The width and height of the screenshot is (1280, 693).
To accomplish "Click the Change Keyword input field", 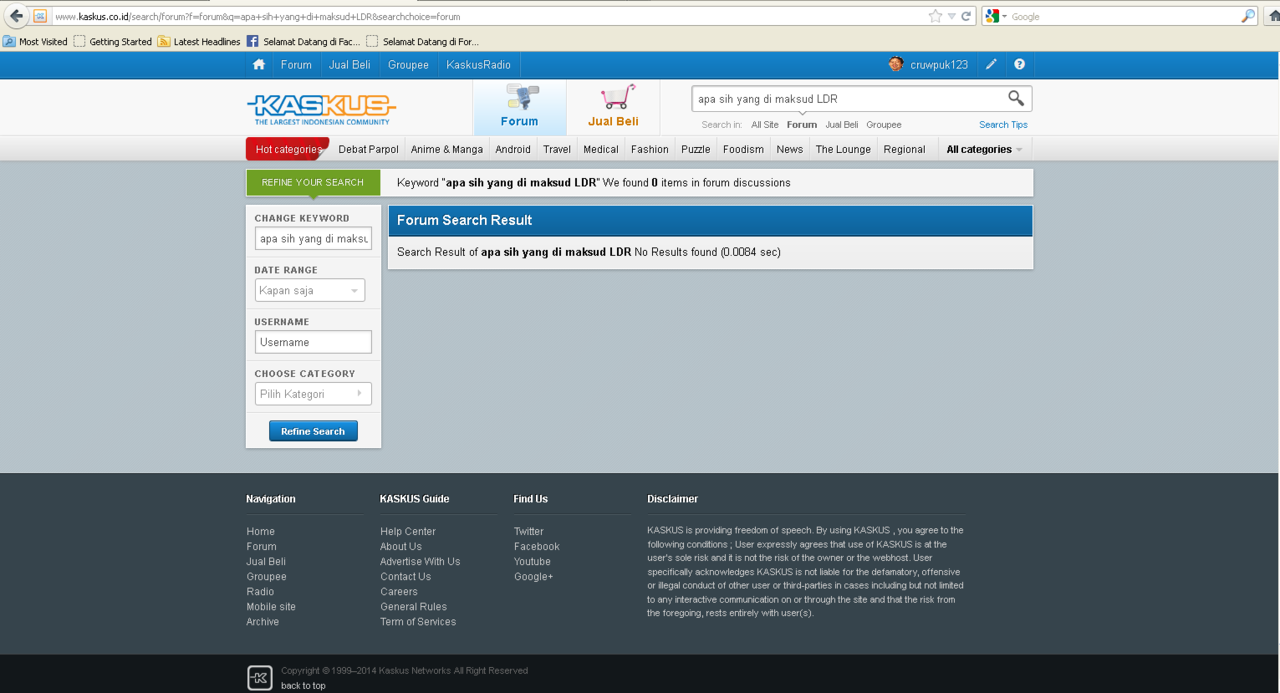I will pos(313,238).
